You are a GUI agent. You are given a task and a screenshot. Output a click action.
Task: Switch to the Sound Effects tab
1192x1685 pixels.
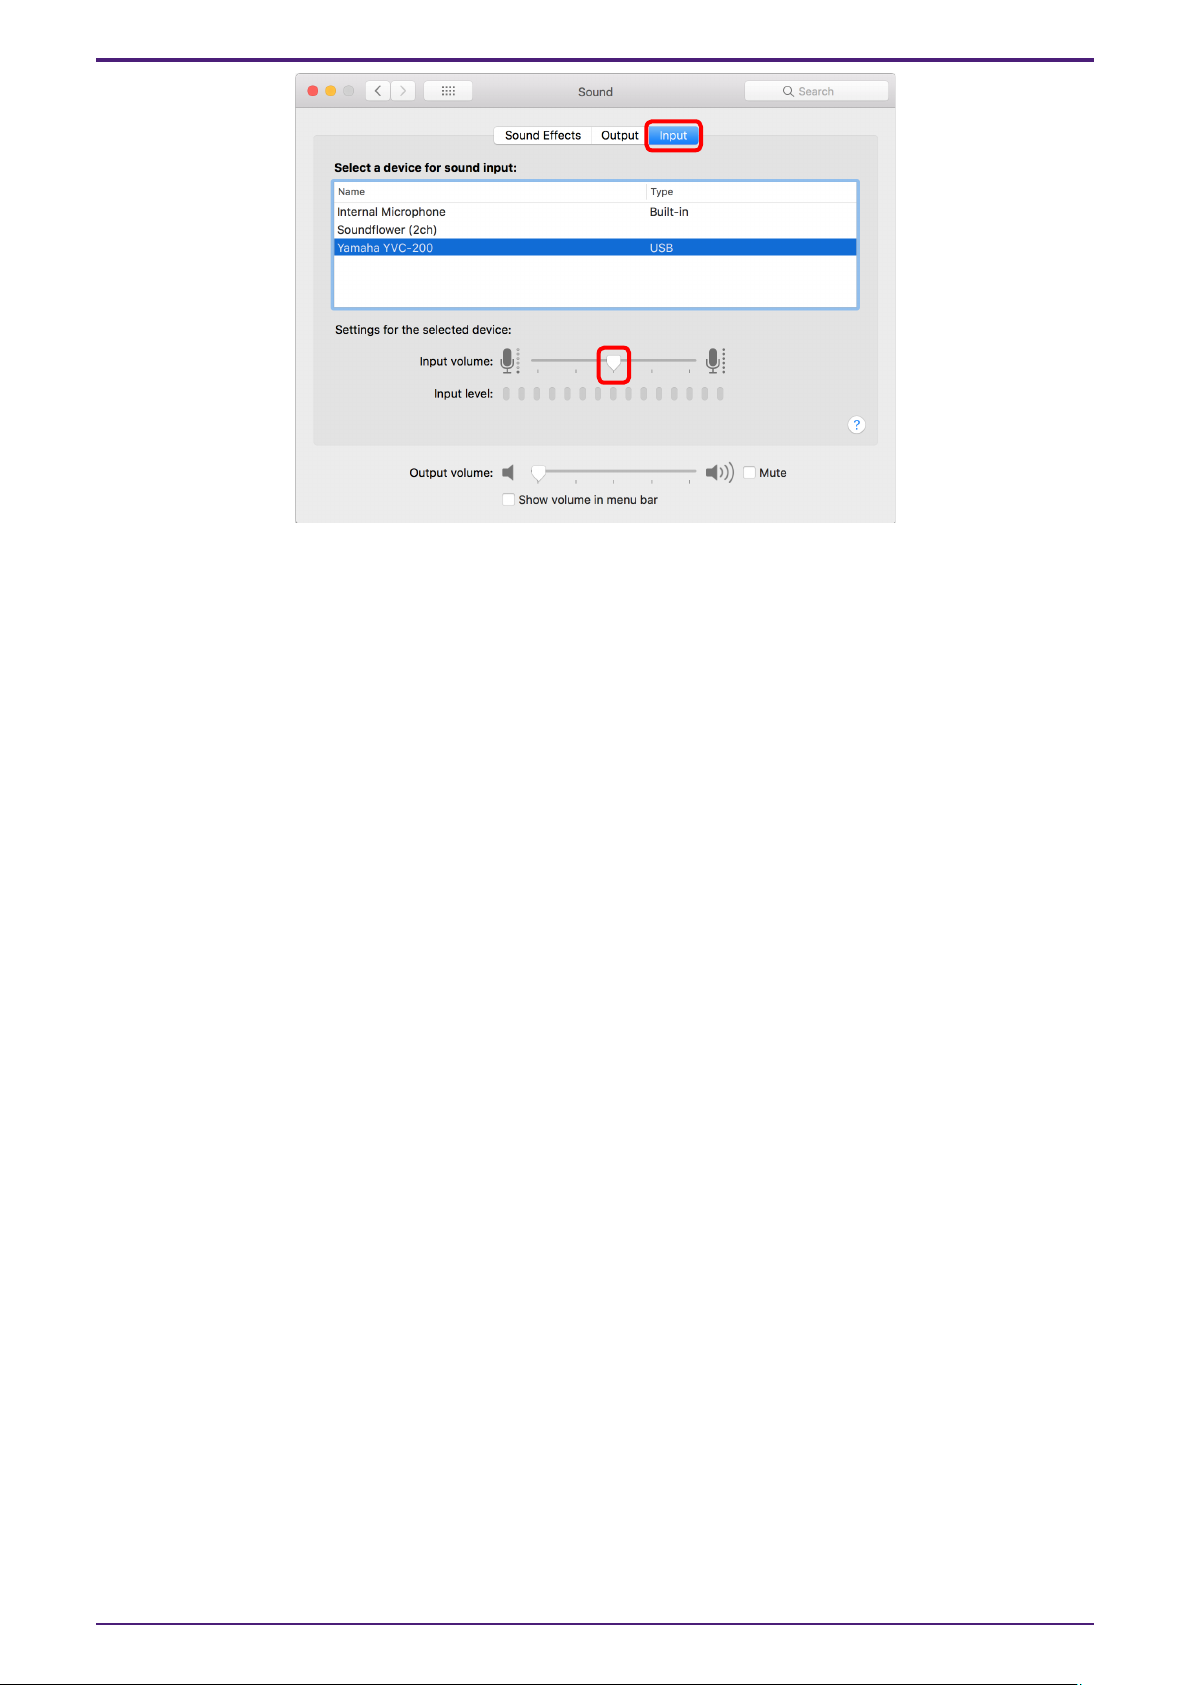coord(542,135)
